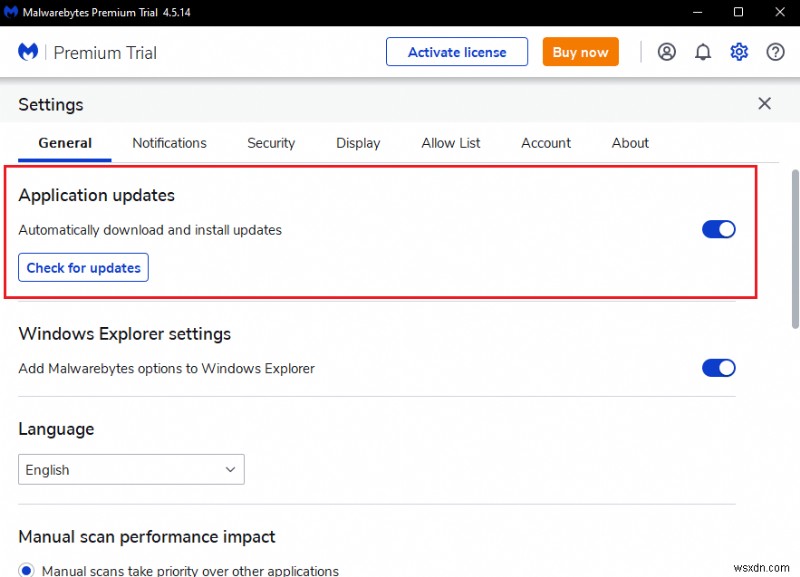Go to the Account tab
This screenshot has height=577, width=800.
pos(546,143)
